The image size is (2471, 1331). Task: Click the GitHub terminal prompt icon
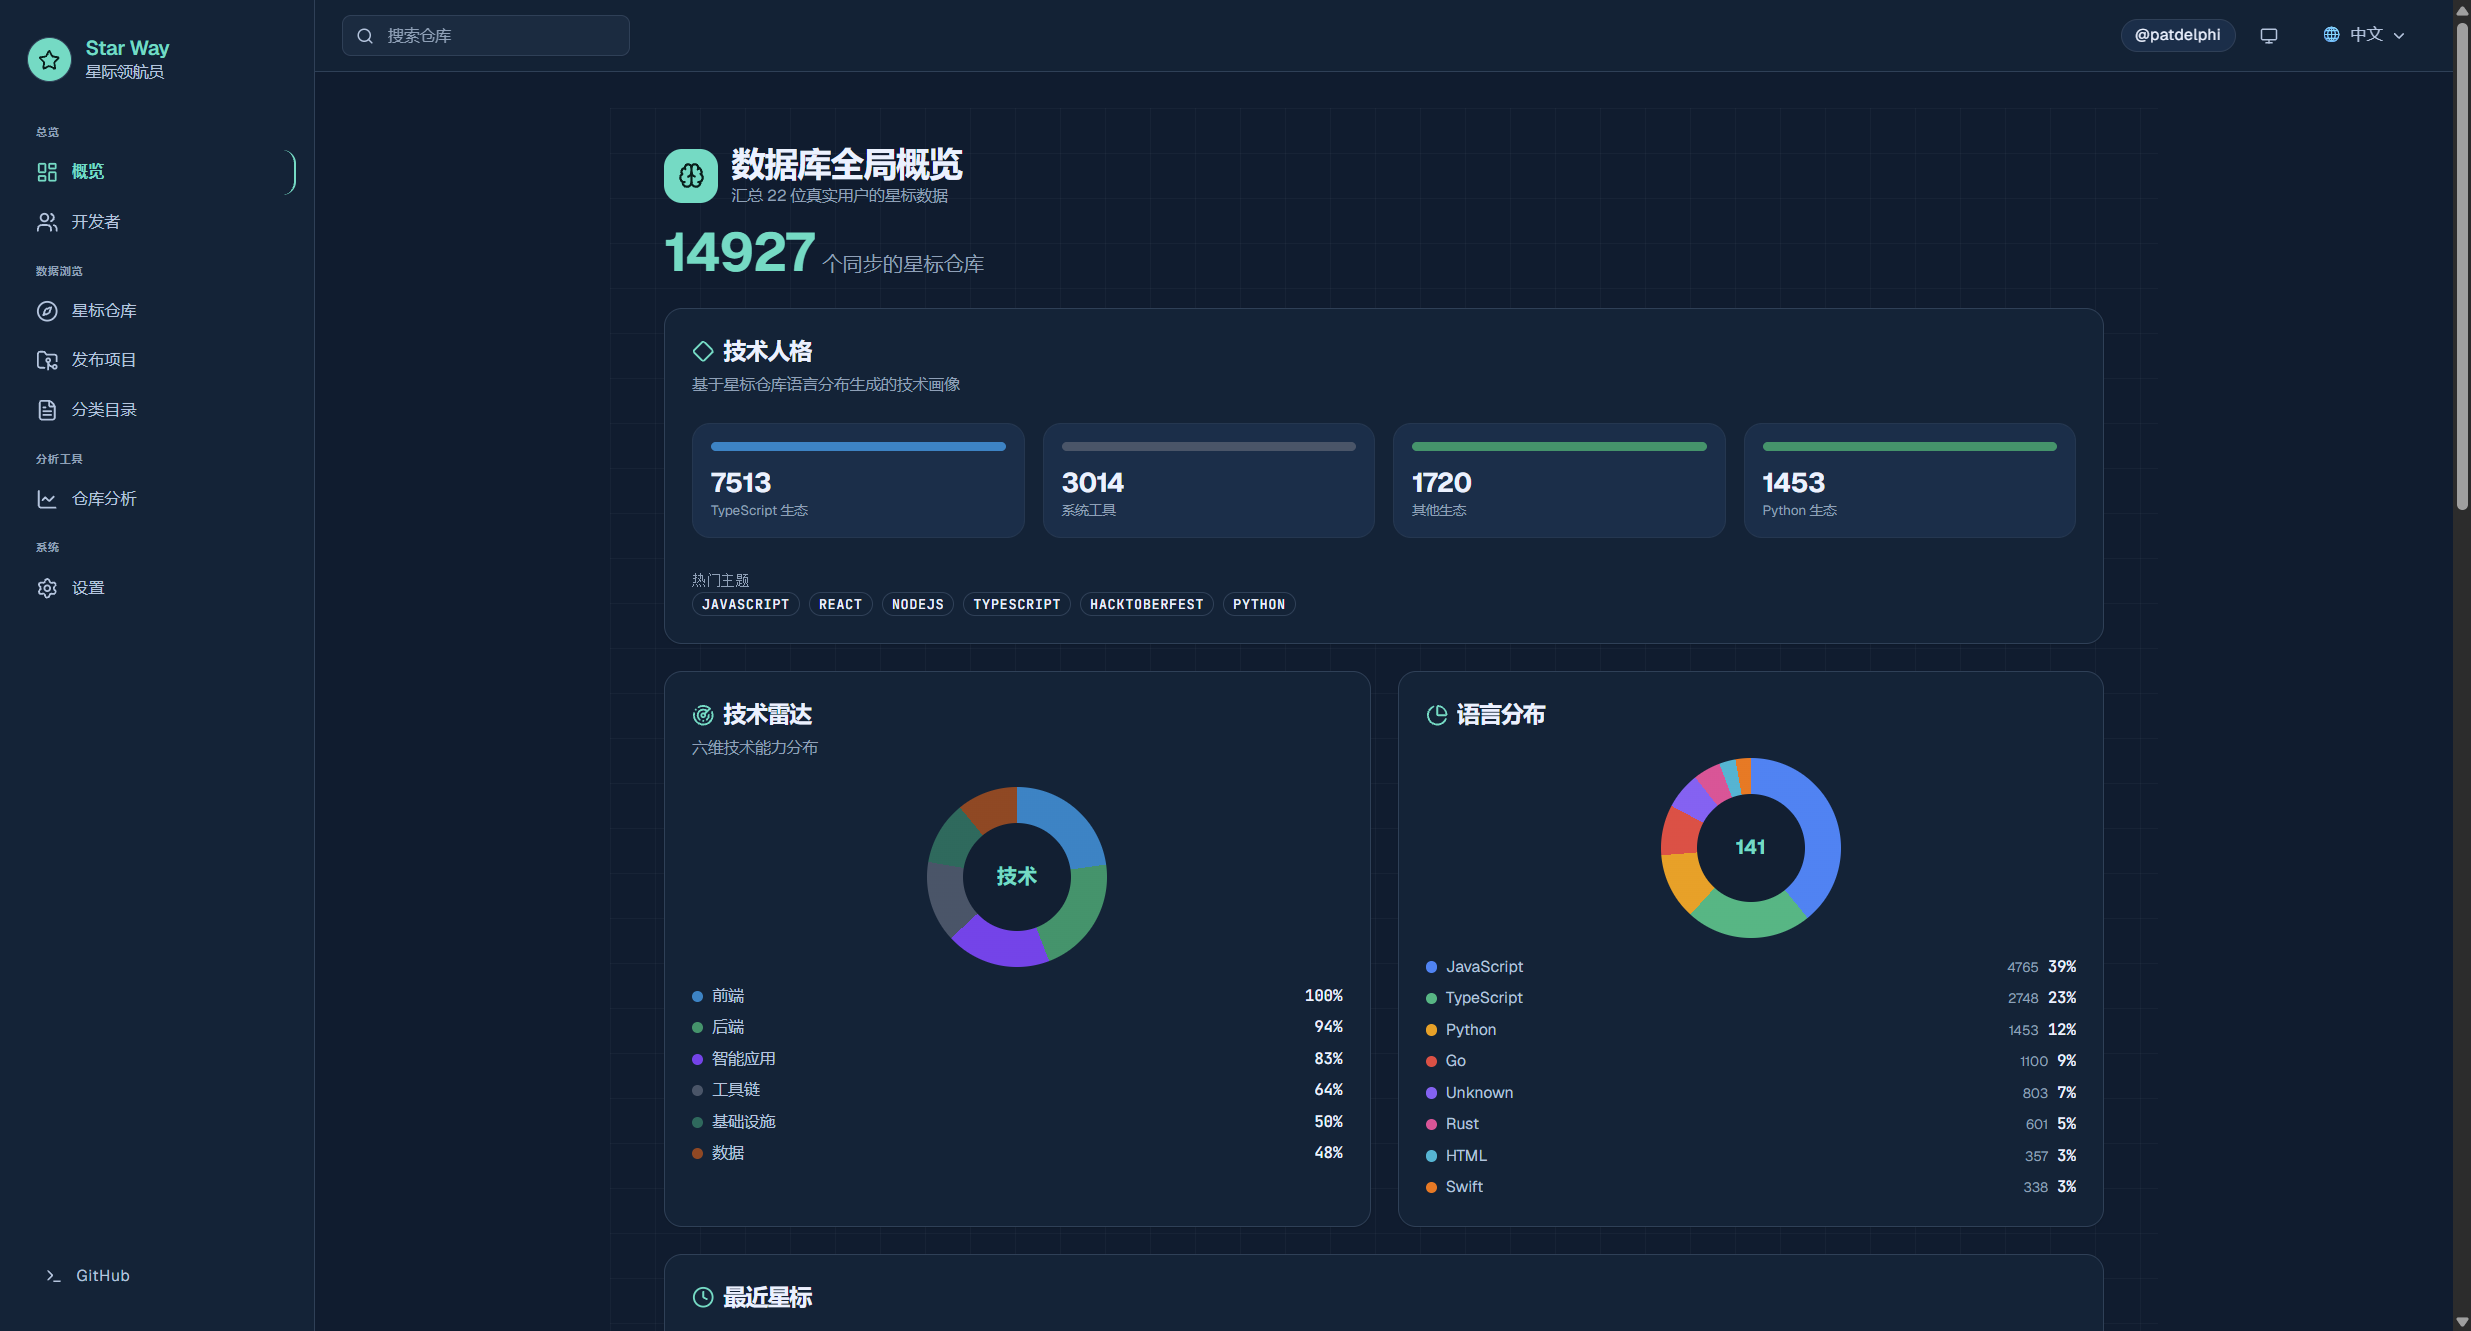pyautogui.click(x=53, y=1276)
